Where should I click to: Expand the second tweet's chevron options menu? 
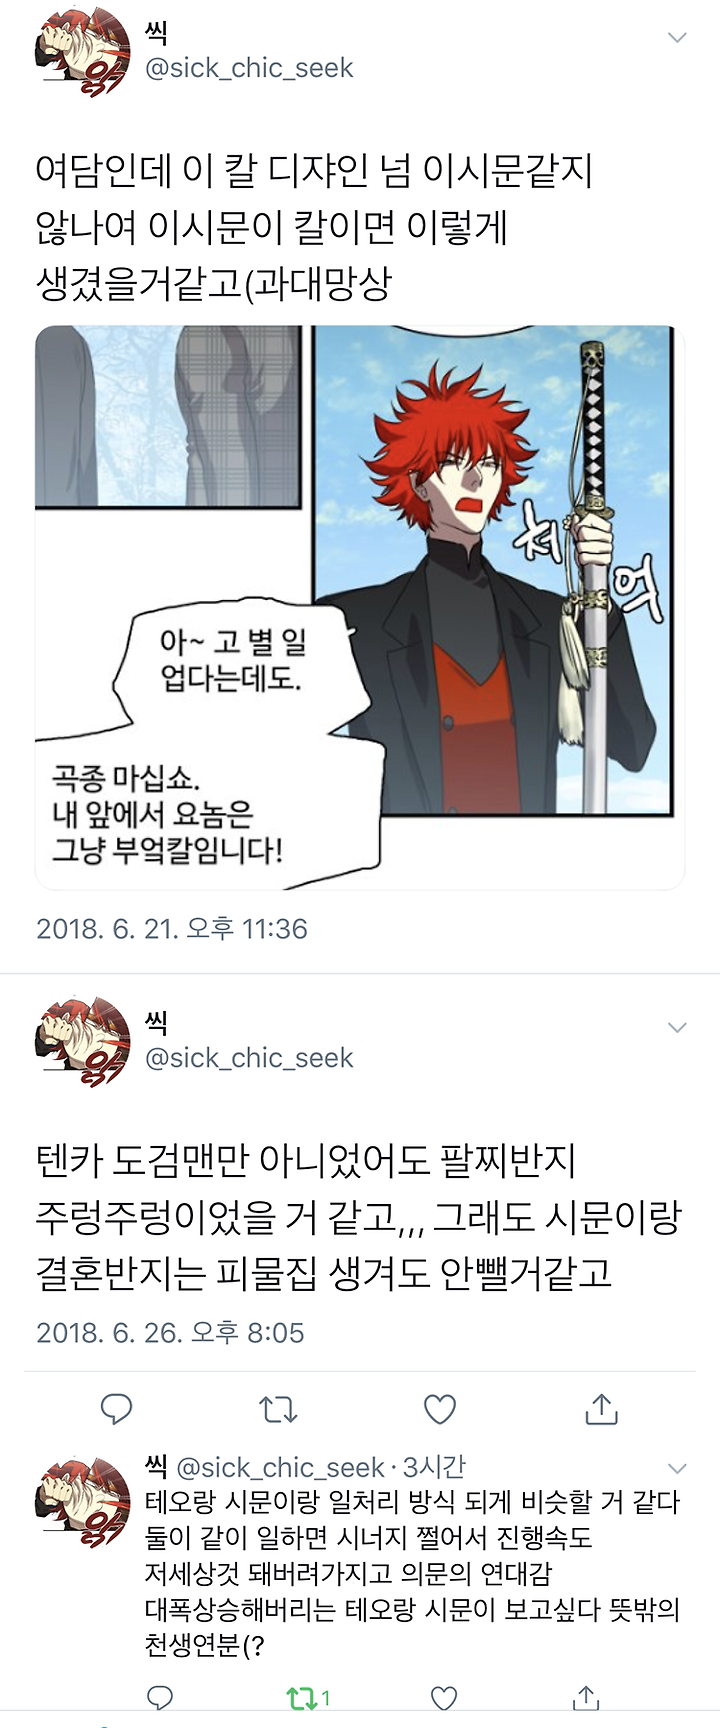(x=677, y=1028)
